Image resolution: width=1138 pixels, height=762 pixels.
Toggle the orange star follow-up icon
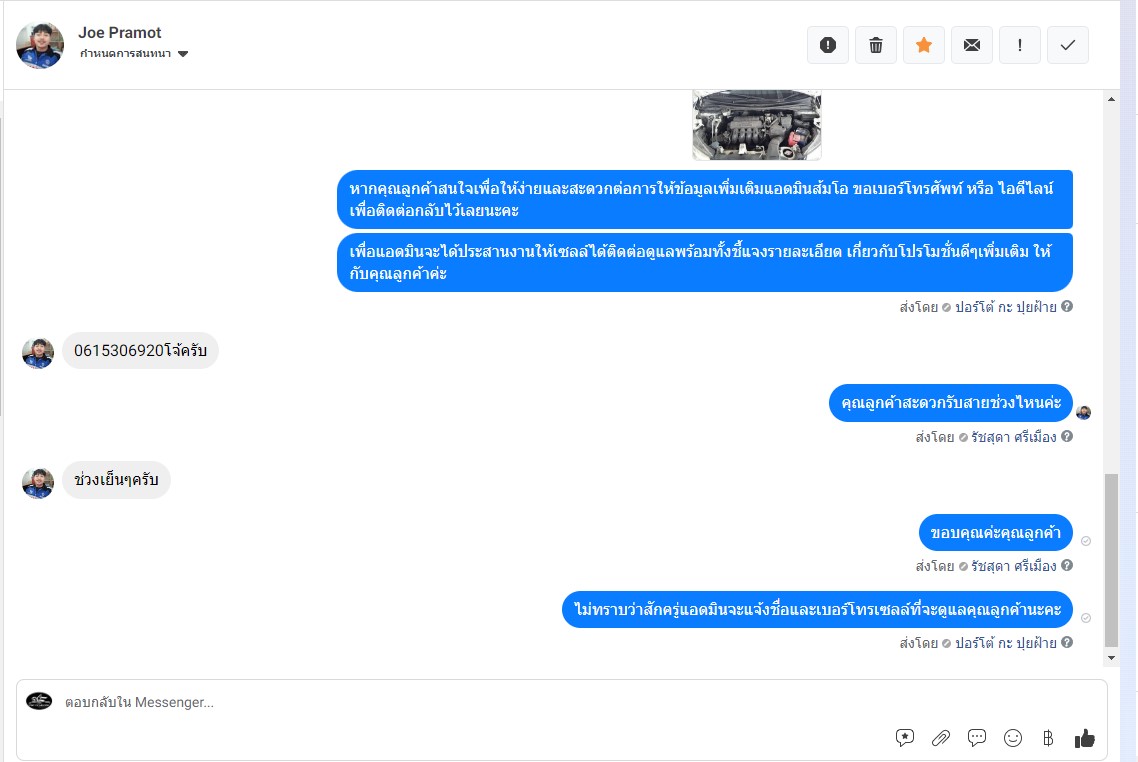(924, 45)
